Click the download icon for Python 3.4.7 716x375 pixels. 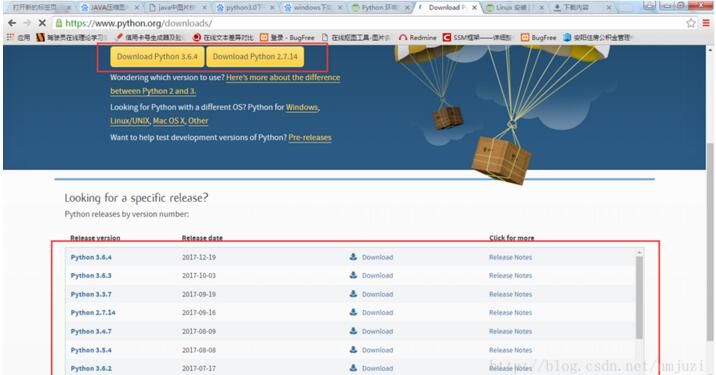click(353, 331)
